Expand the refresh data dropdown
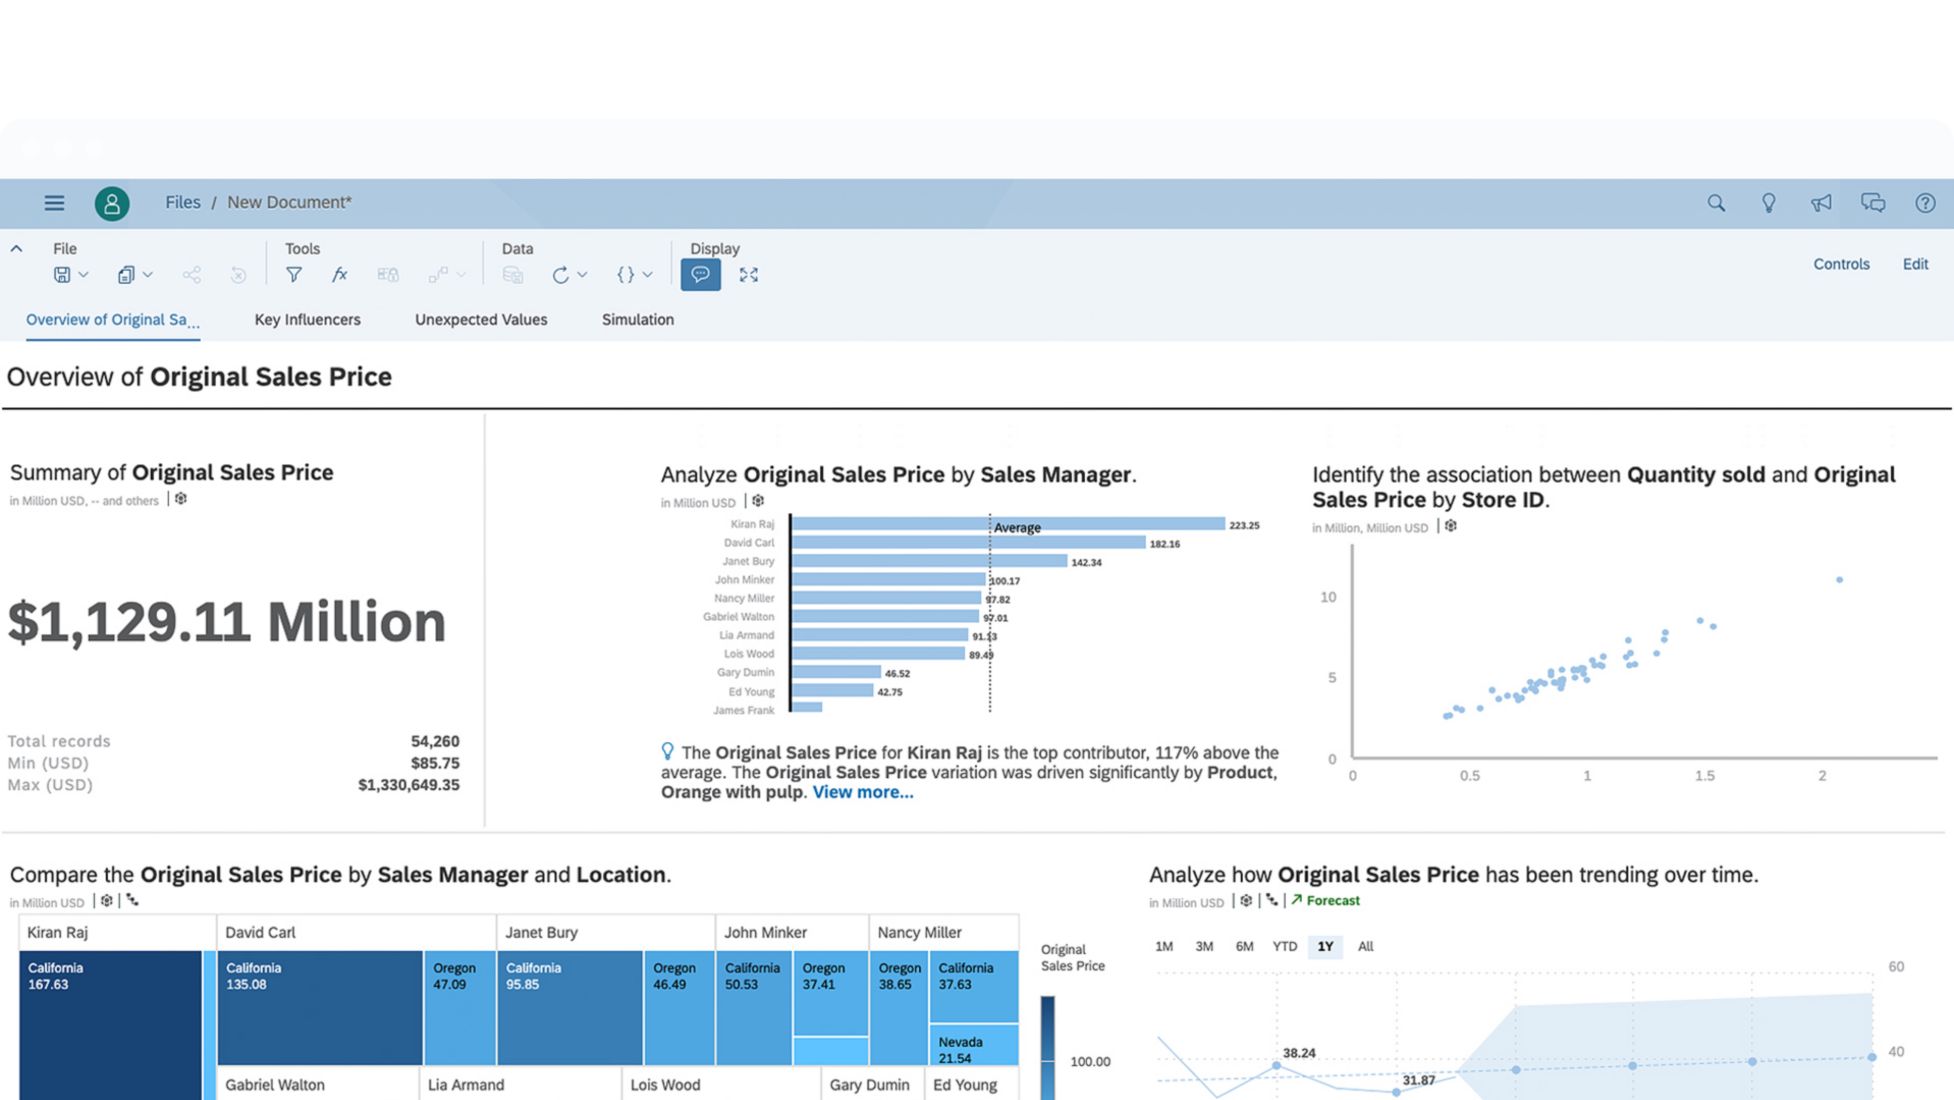 click(x=582, y=275)
